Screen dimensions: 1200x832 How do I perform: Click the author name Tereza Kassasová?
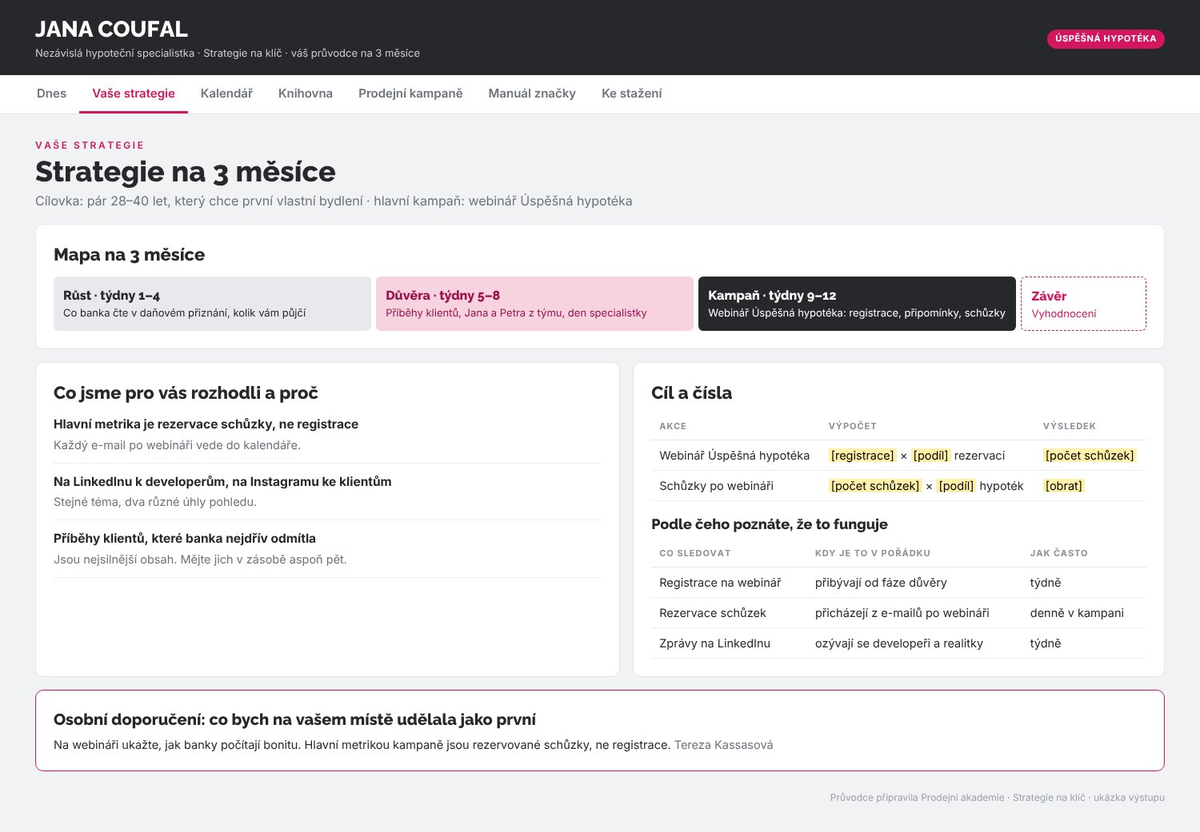(x=724, y=745)
